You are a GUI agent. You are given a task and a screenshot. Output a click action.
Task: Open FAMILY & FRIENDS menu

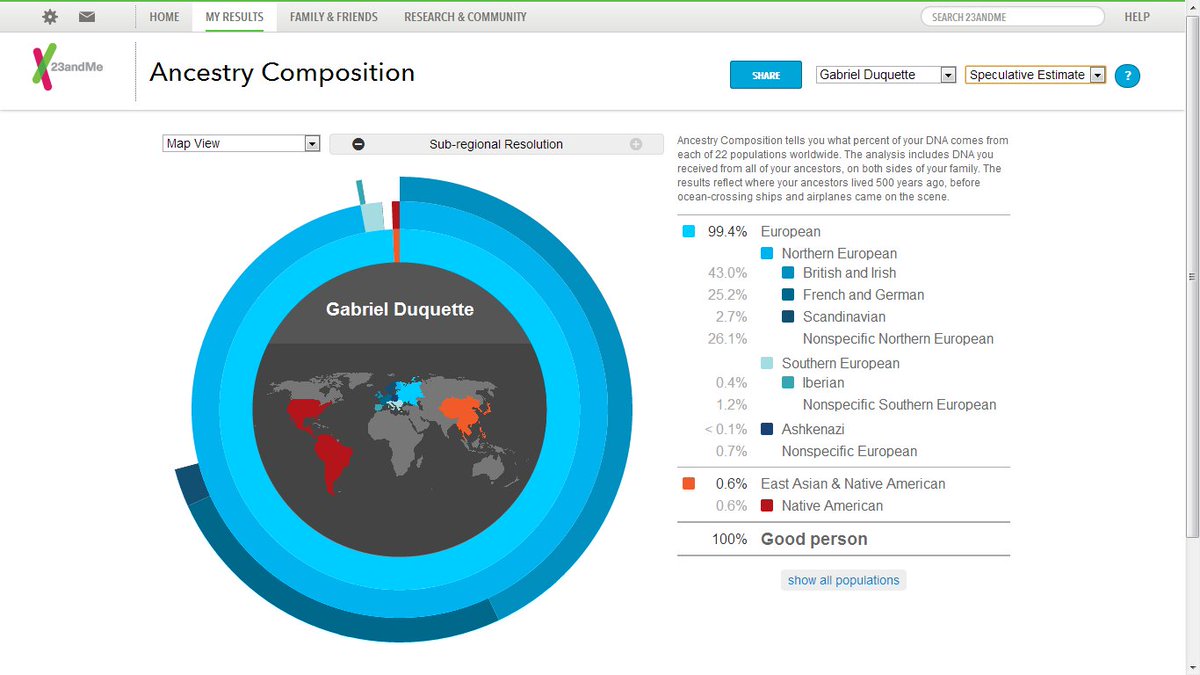[333, 17]
